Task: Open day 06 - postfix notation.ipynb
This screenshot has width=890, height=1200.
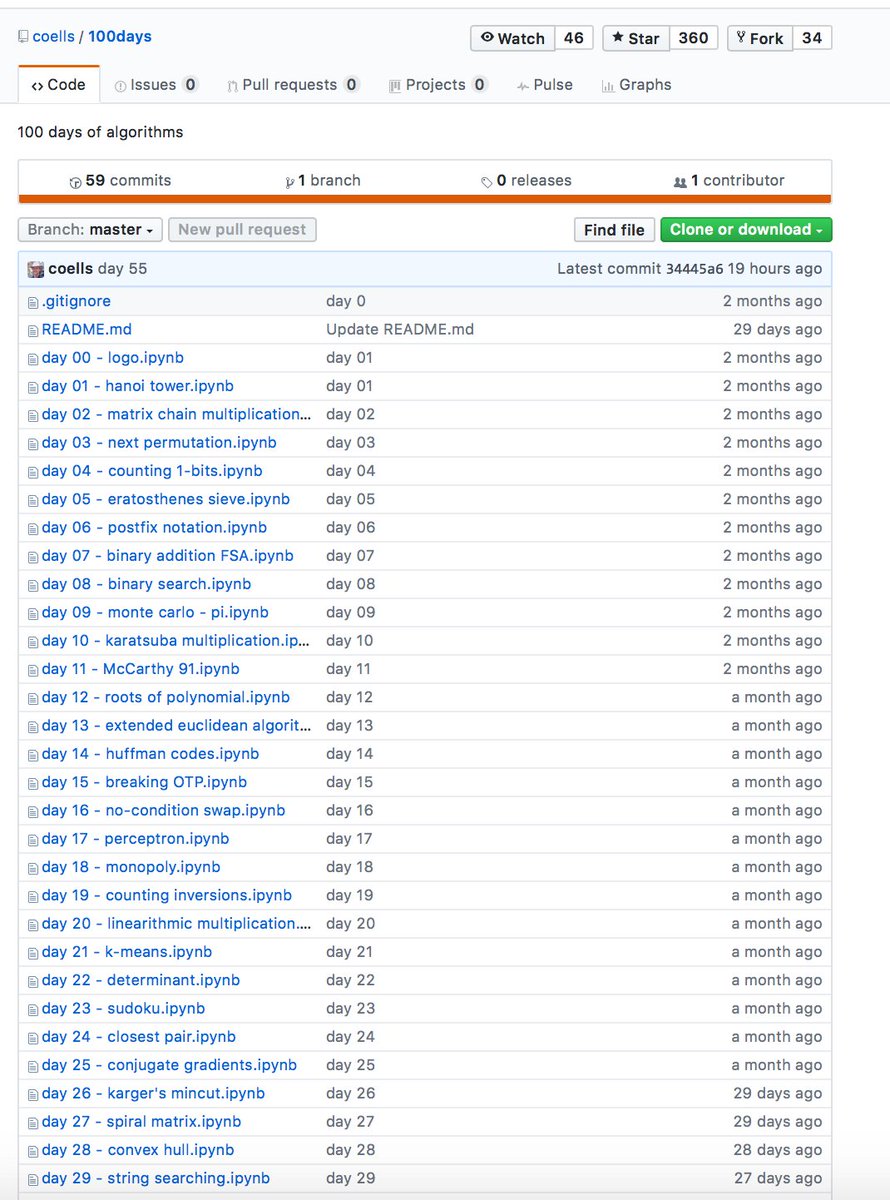Action: (x=154, y=528)
